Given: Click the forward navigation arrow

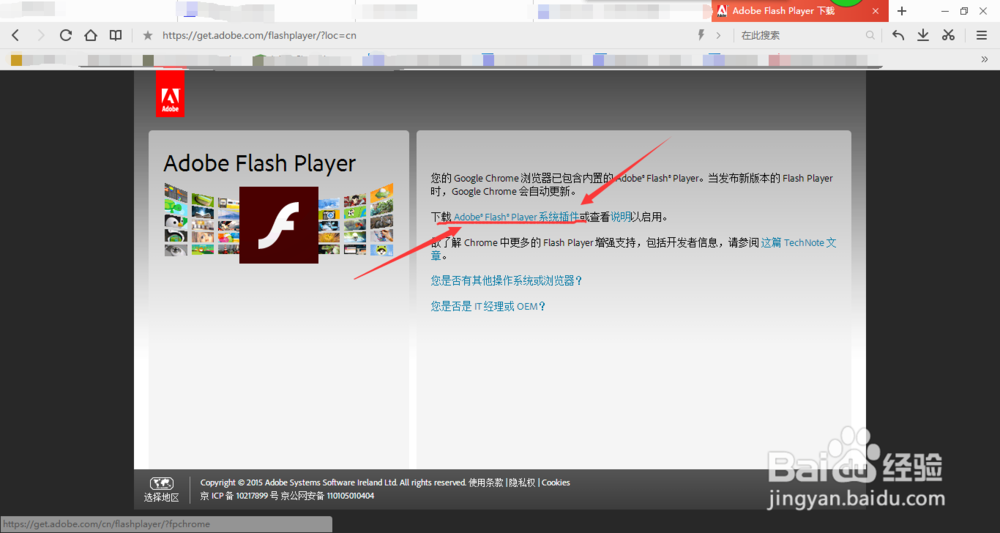Looking at the screenshot, I should point(41,35).
